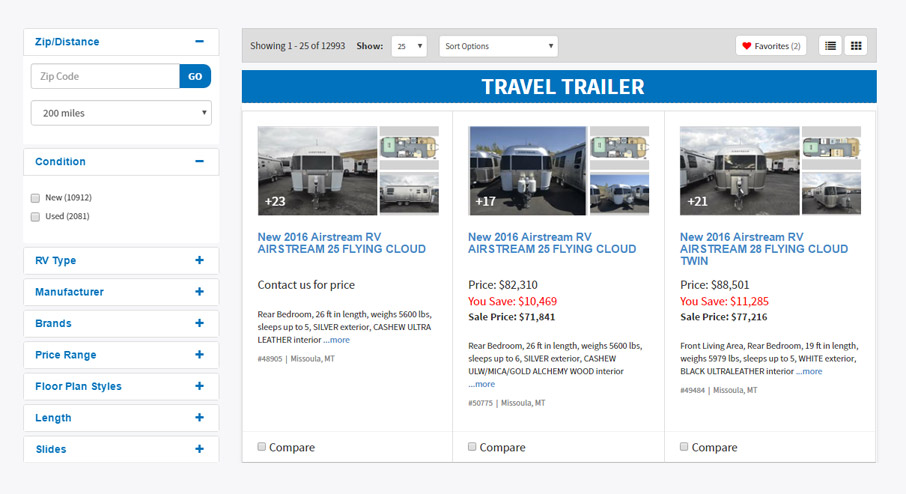Open main photo with +21 overlay
The width and height of the screenshot is (906, 494).
740,171
